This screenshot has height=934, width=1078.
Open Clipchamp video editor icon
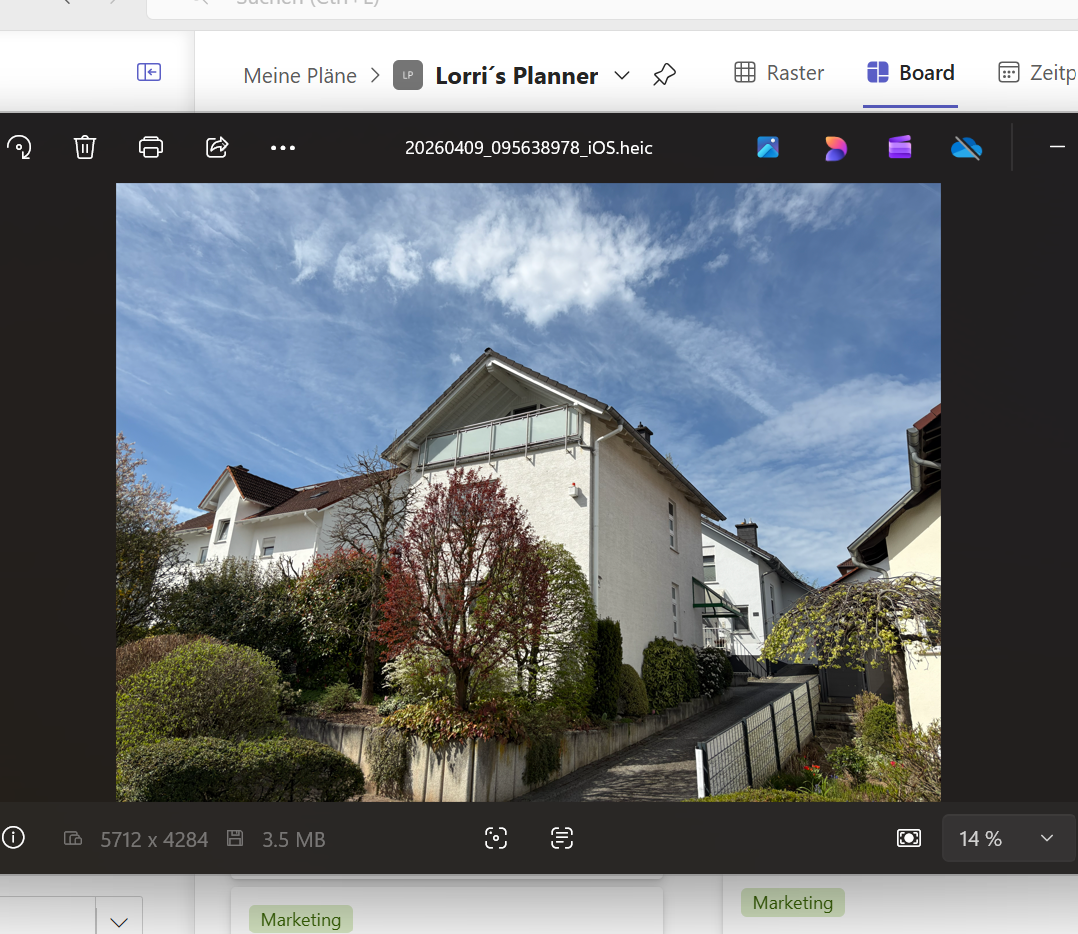pyautogui.click(x=900, y=147)
